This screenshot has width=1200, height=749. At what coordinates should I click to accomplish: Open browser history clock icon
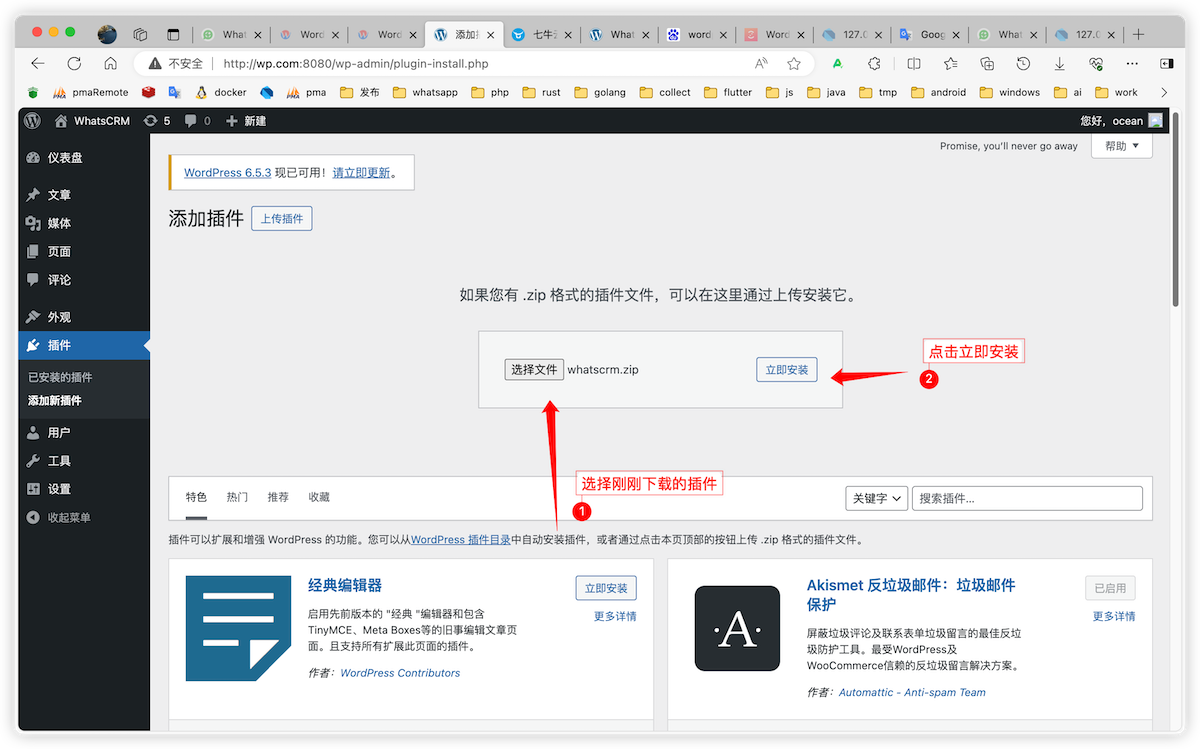click(1023, 63)
